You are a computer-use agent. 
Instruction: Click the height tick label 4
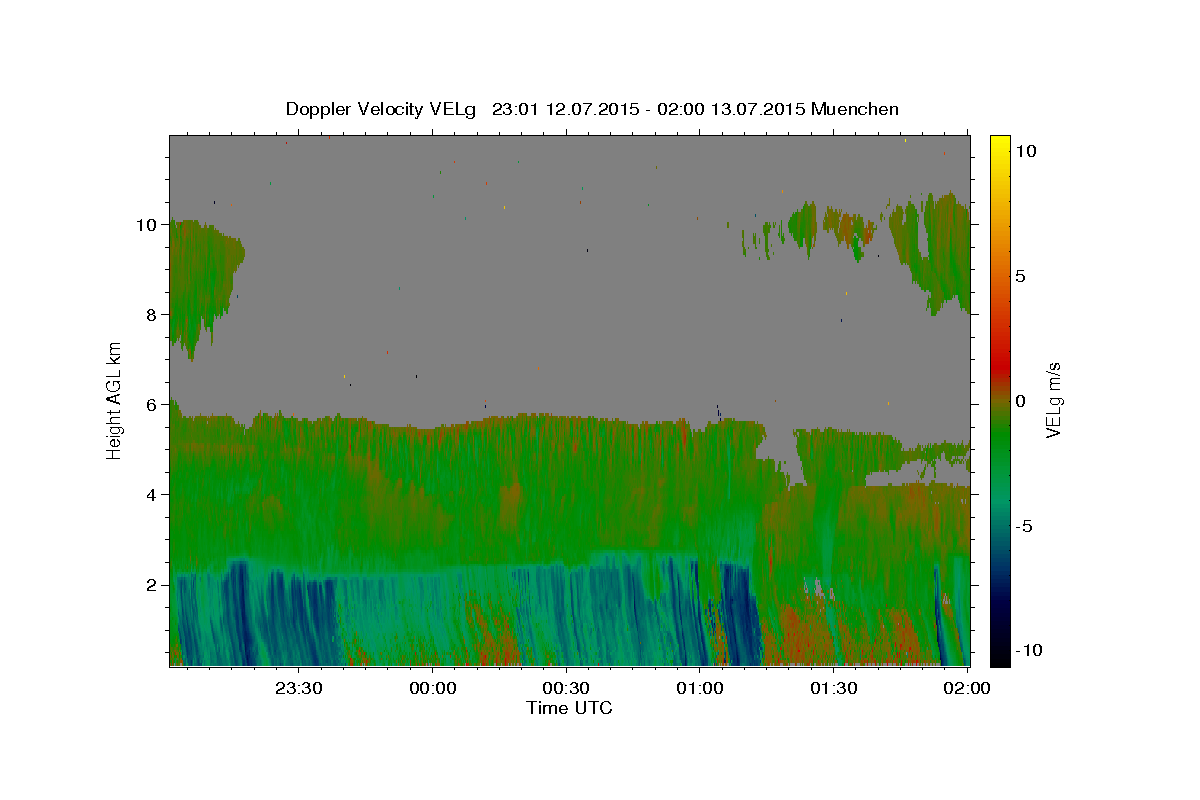point(153,495)
